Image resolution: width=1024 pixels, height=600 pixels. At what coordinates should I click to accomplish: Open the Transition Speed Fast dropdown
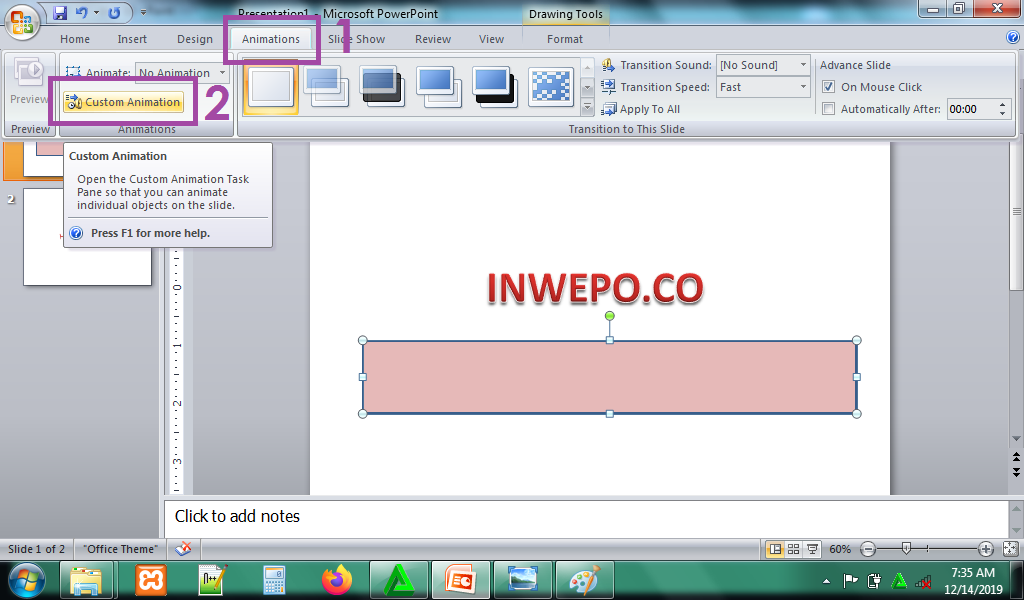(763, 87)
